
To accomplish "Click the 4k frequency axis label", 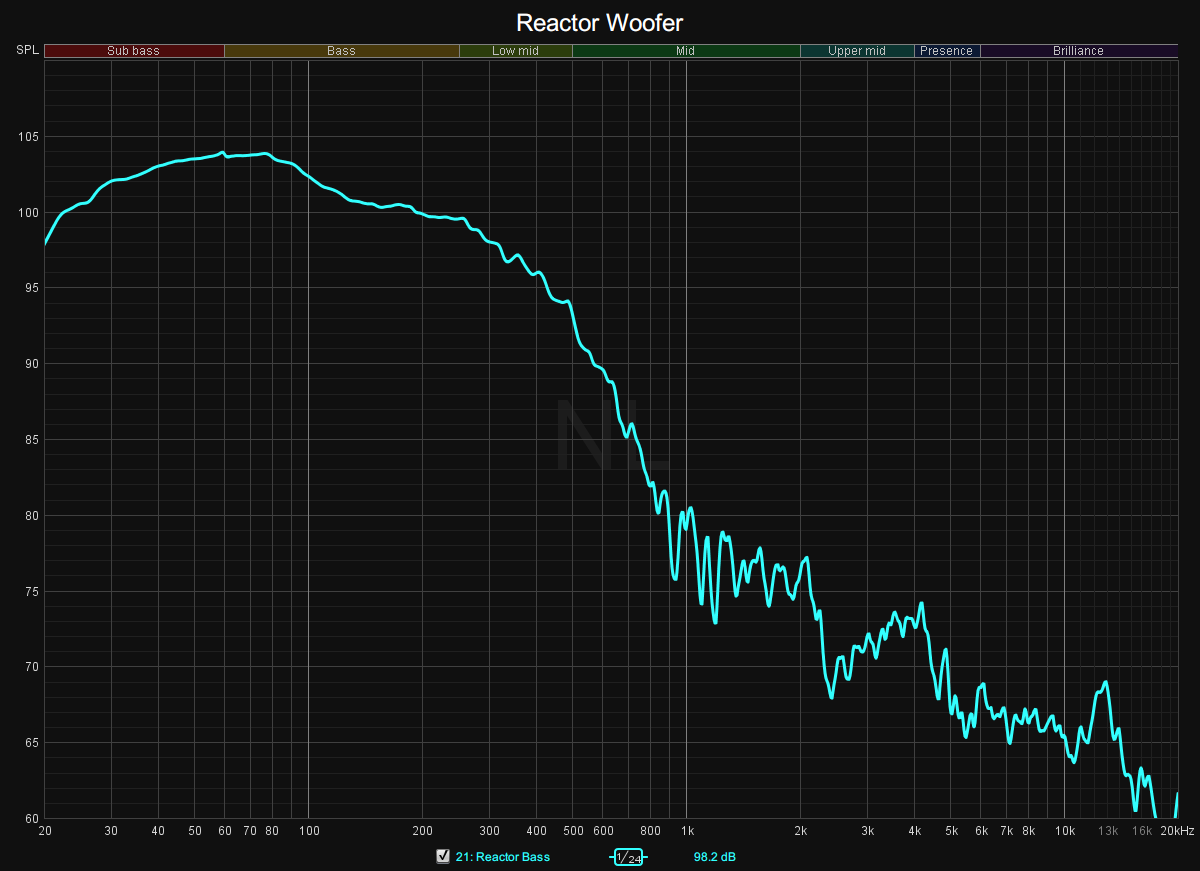I will [914, 831].
